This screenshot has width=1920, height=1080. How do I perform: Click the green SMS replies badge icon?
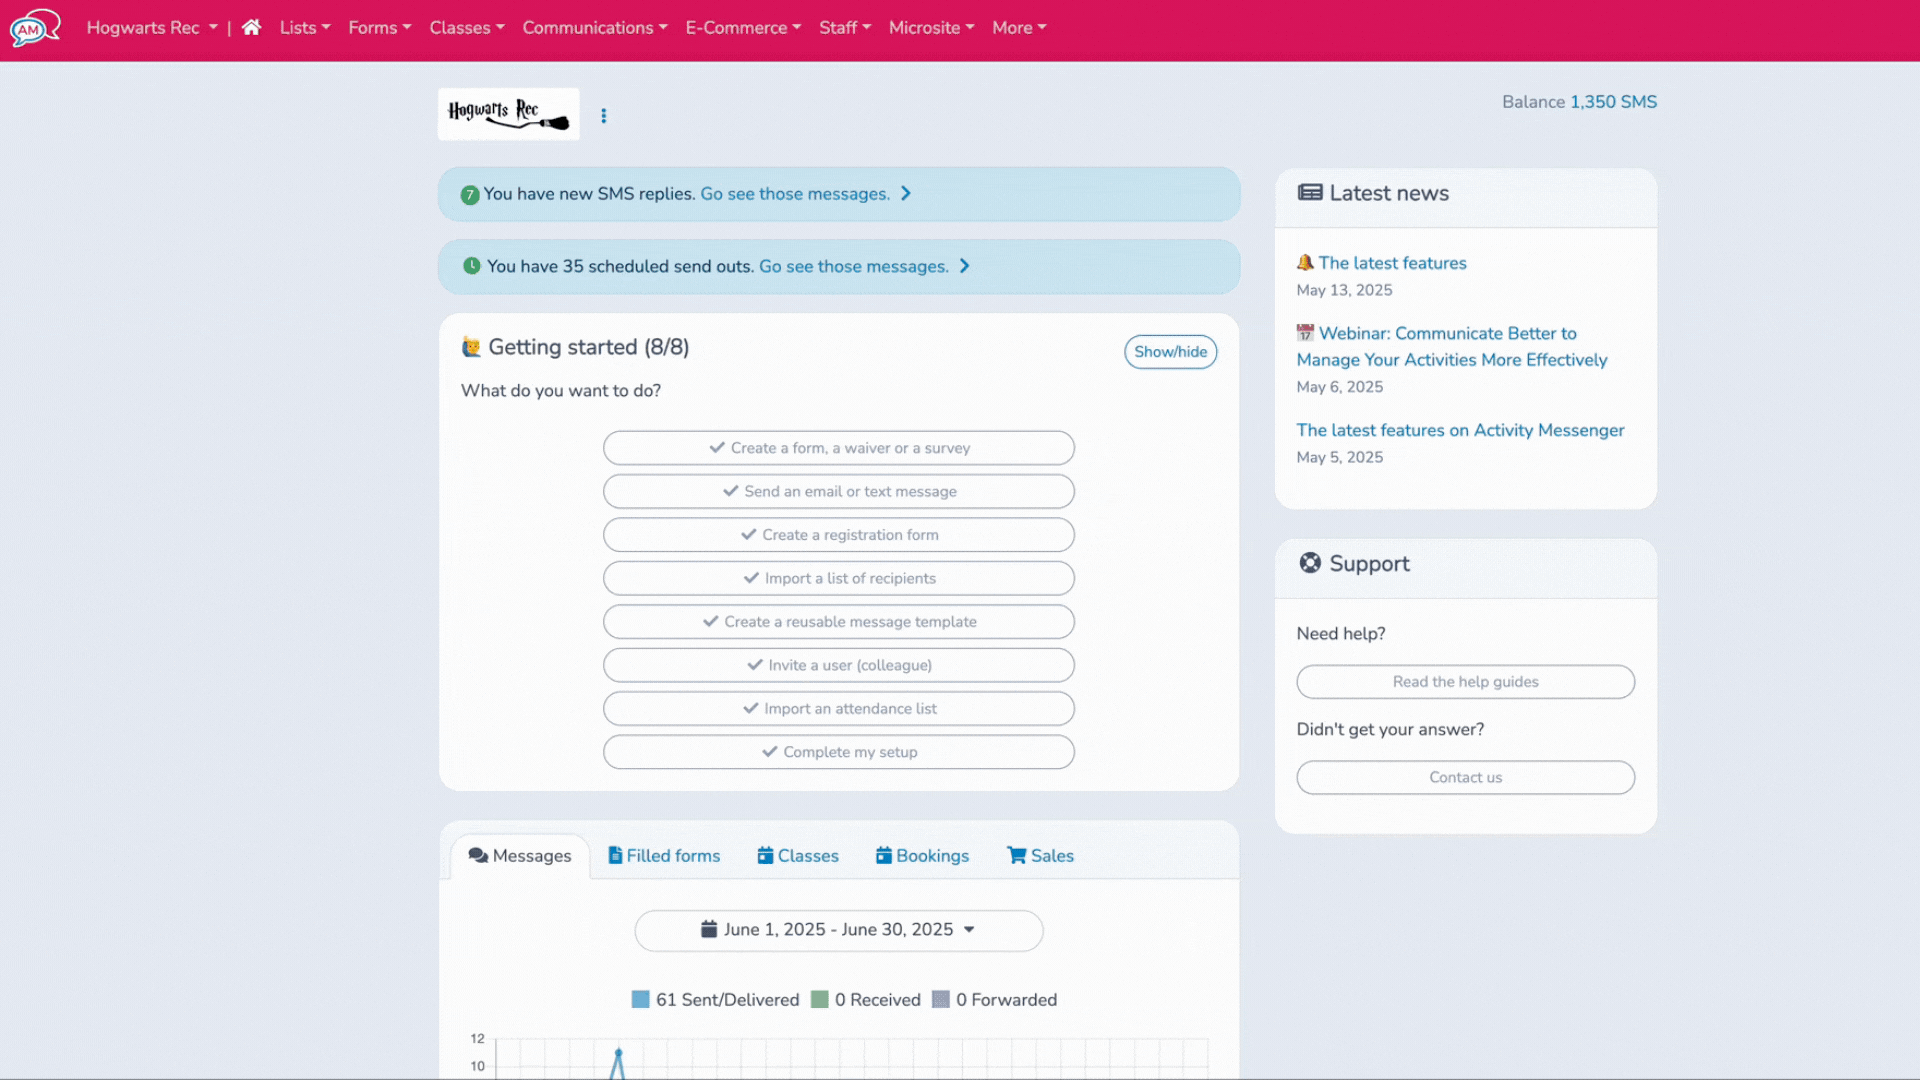pos(470,195)
